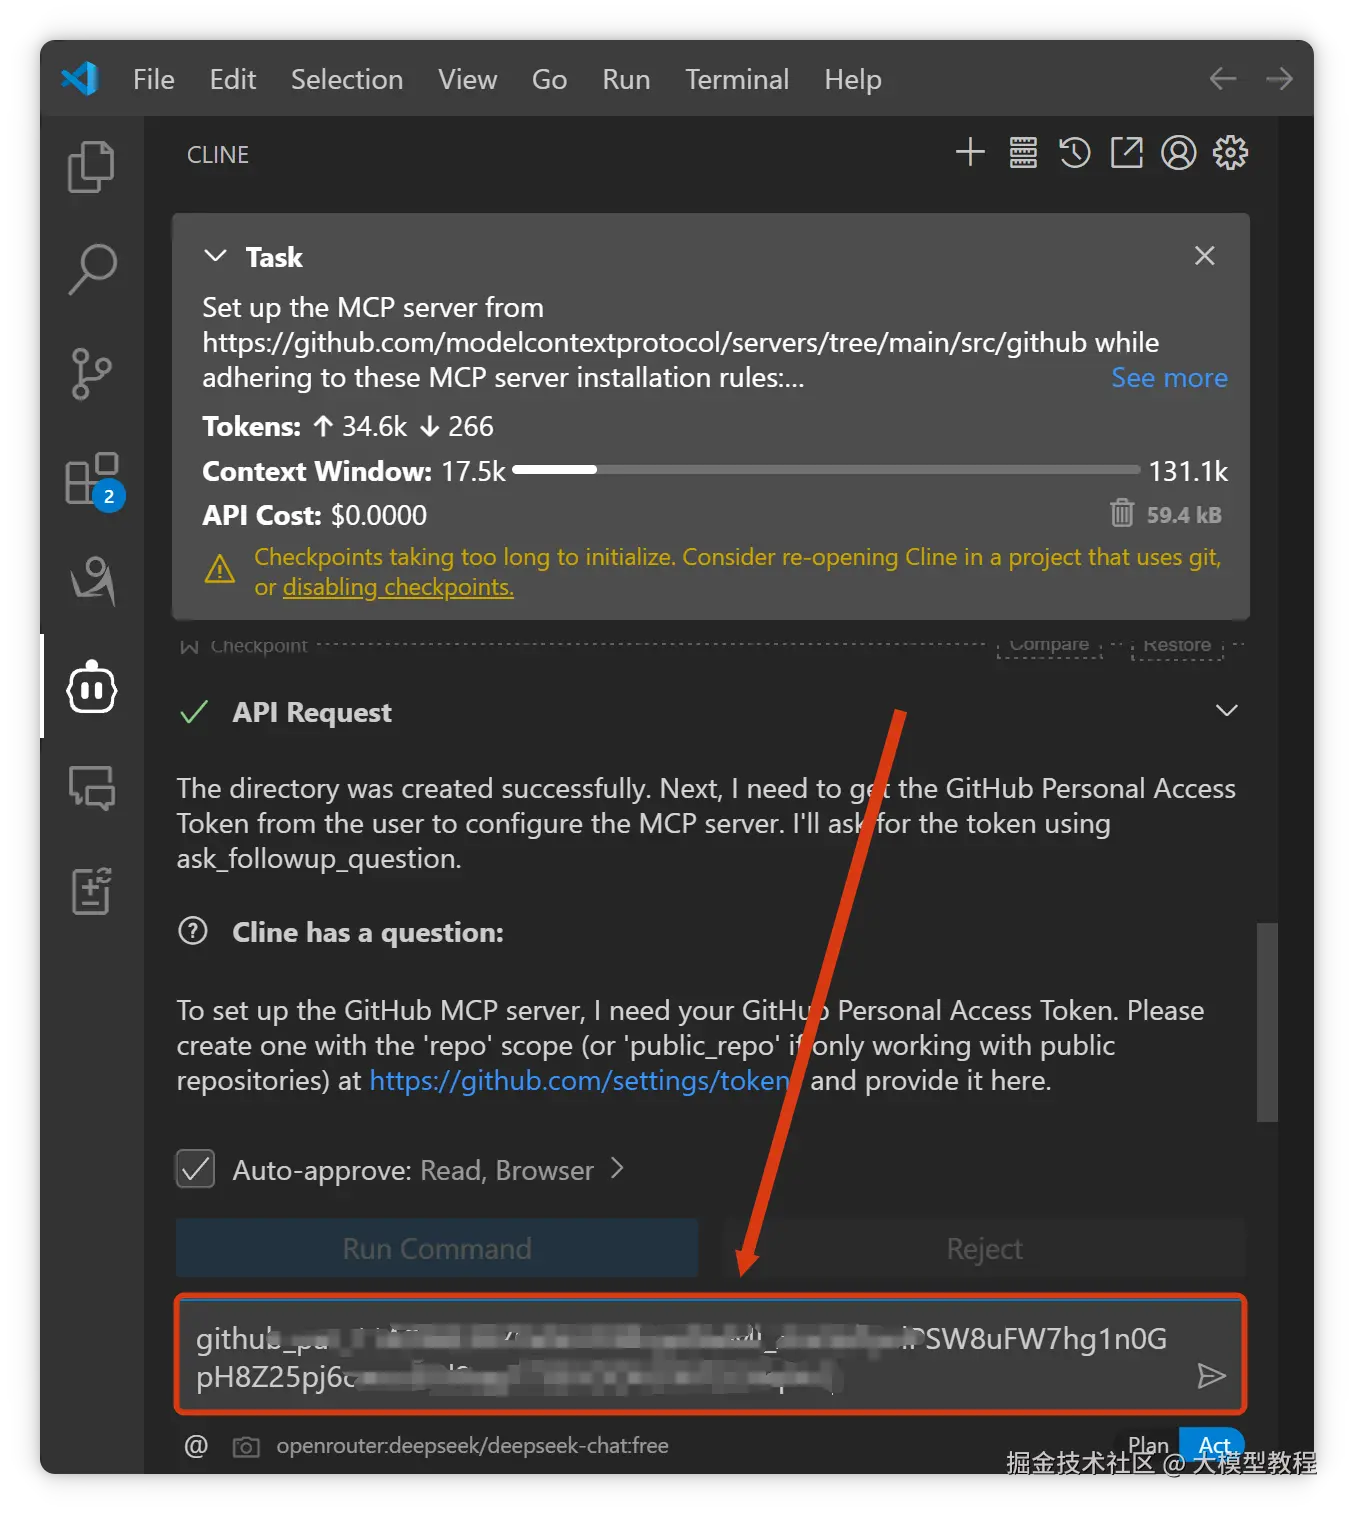Click the Reject button
This screenshot has height=1514, width=1354.
tap(984, 1248)
